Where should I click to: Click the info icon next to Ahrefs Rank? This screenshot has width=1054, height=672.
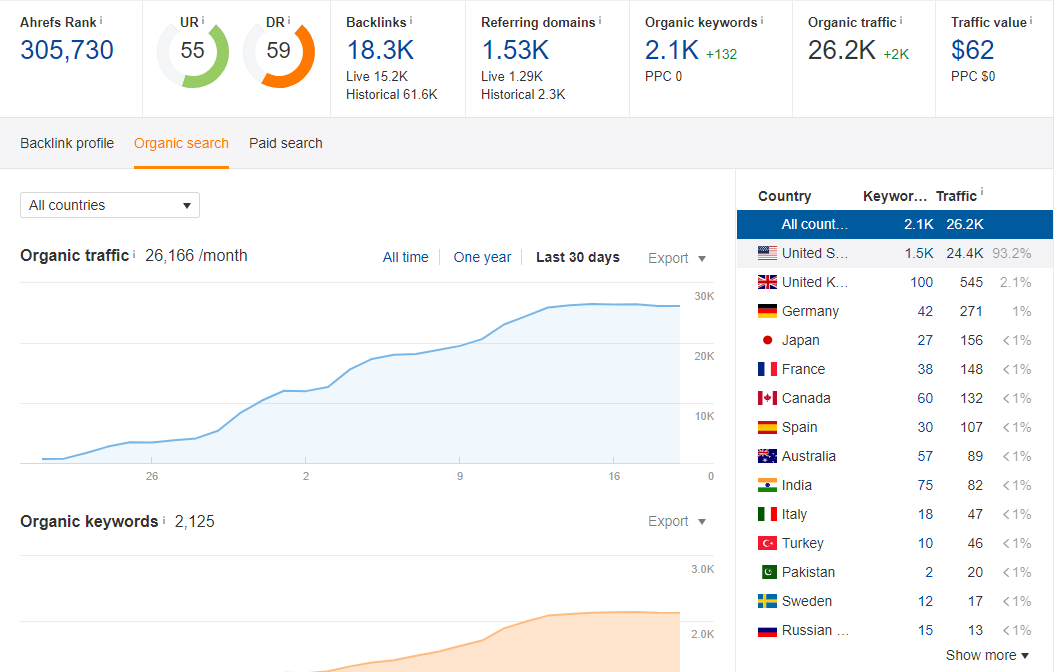pyautogui.click(x=101, y=20)
